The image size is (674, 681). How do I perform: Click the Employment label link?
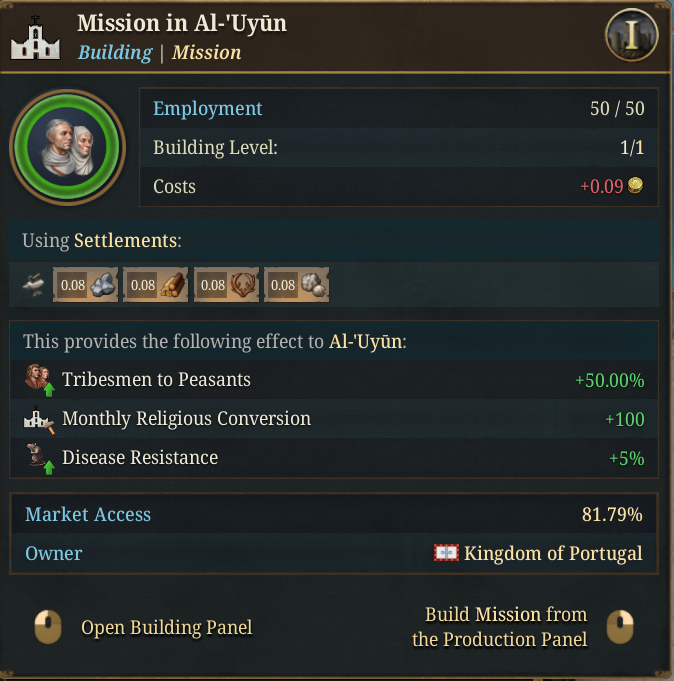(x=208, y=109)
